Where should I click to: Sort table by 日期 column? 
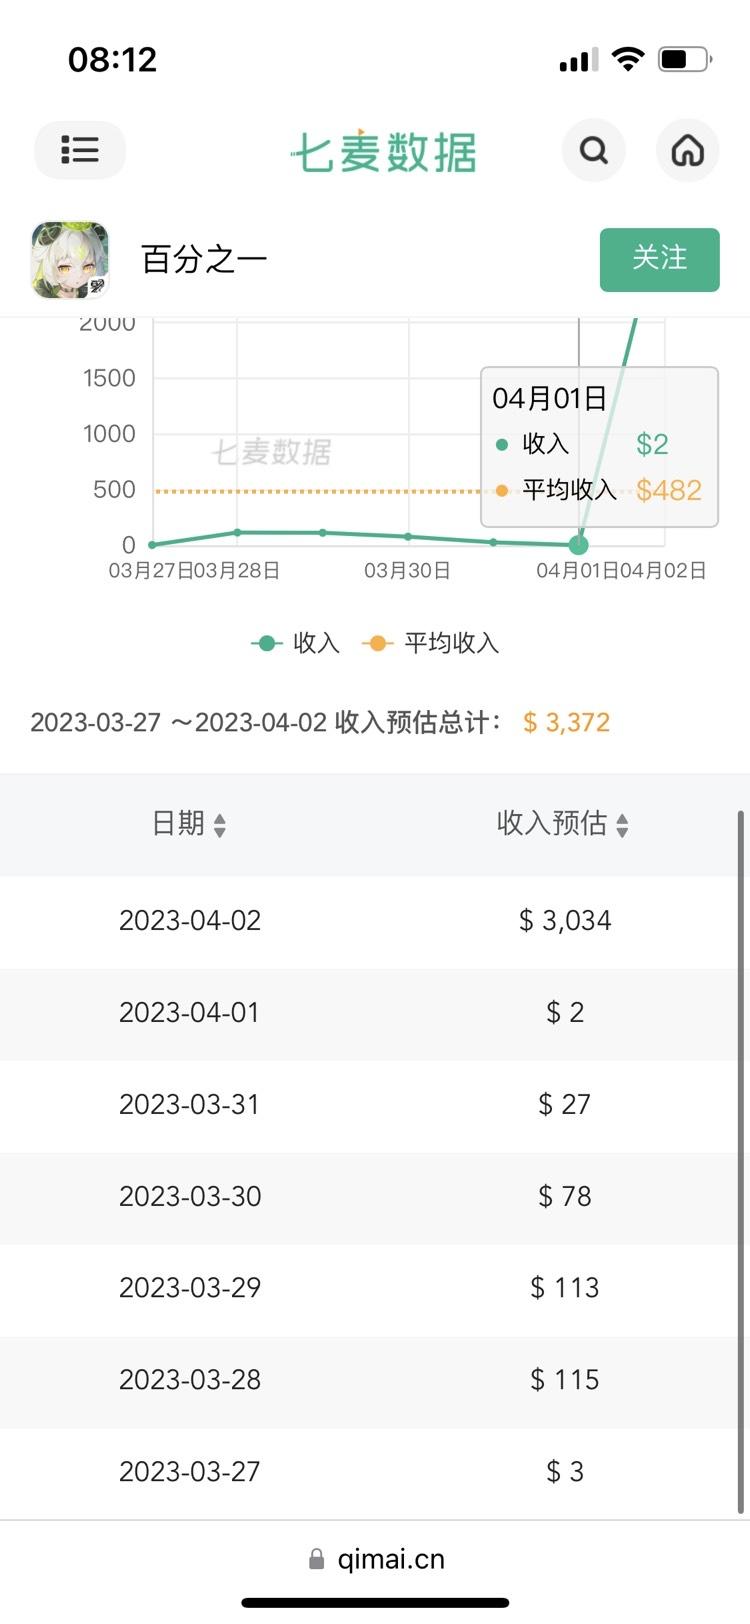(189, 824)
